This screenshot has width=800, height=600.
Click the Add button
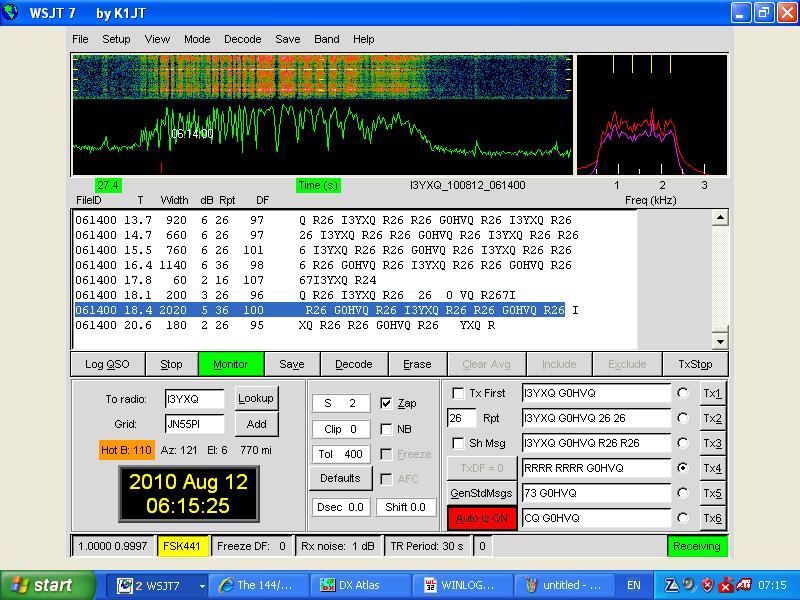click(256, 424)
